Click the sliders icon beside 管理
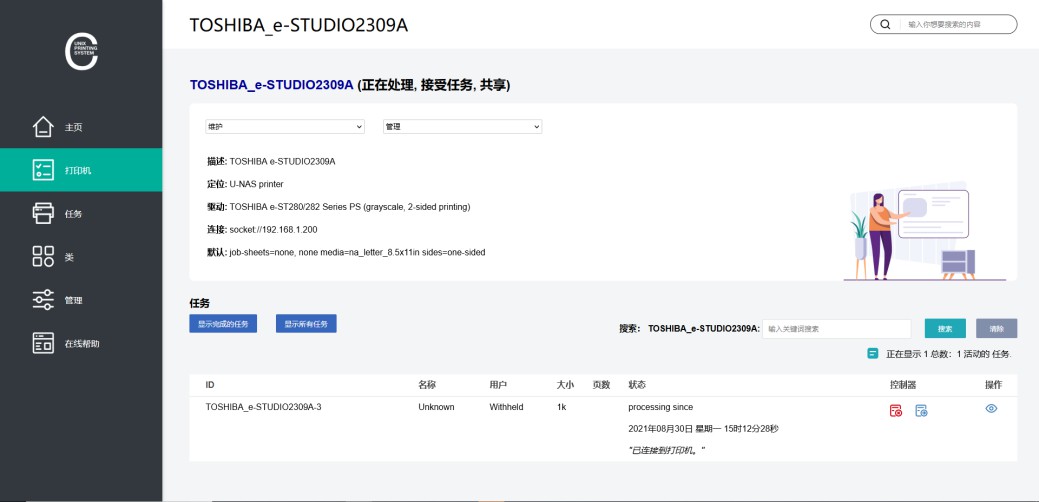The image size is (1039, 502). 43,300
